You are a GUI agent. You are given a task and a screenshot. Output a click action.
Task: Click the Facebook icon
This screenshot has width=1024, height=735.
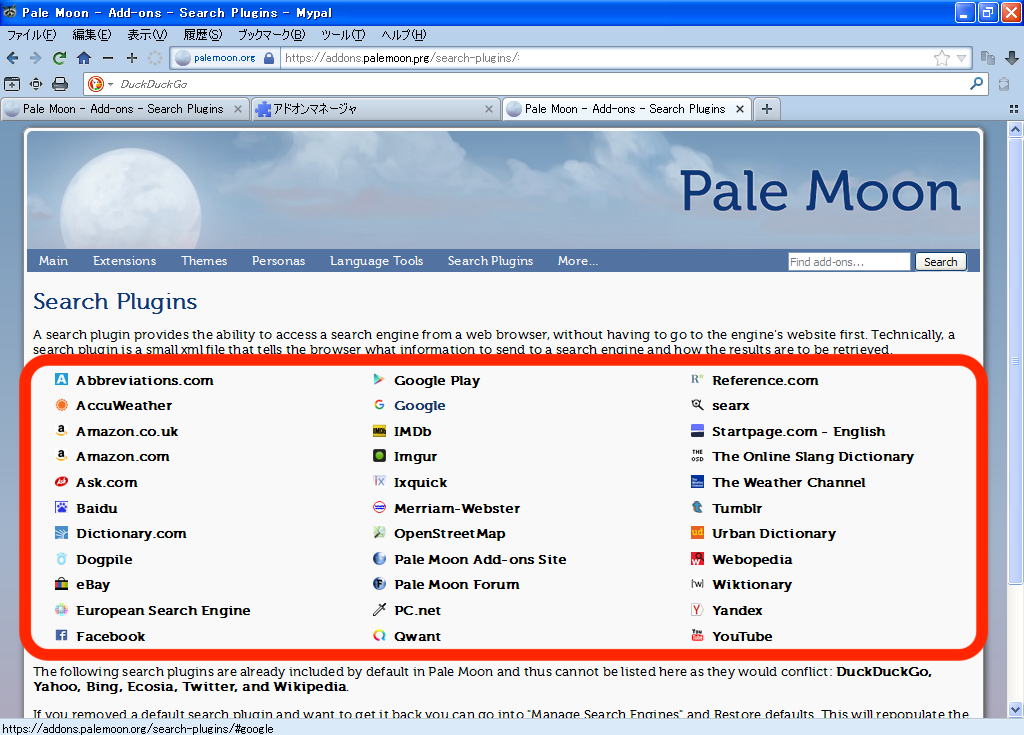pyautogui.click(x=61, y=635)
